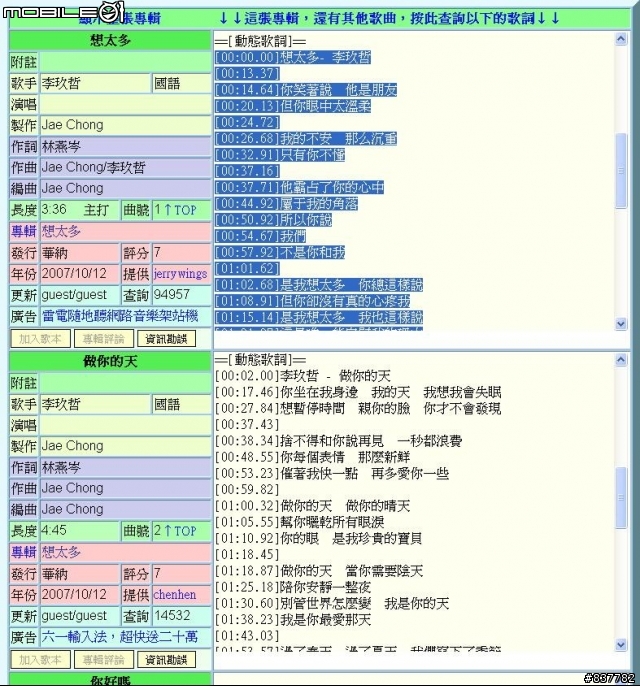Click lyric line 你笑著說 他是朋友
The height and width of the screenshot is (686, 640).
coord(339,90)
